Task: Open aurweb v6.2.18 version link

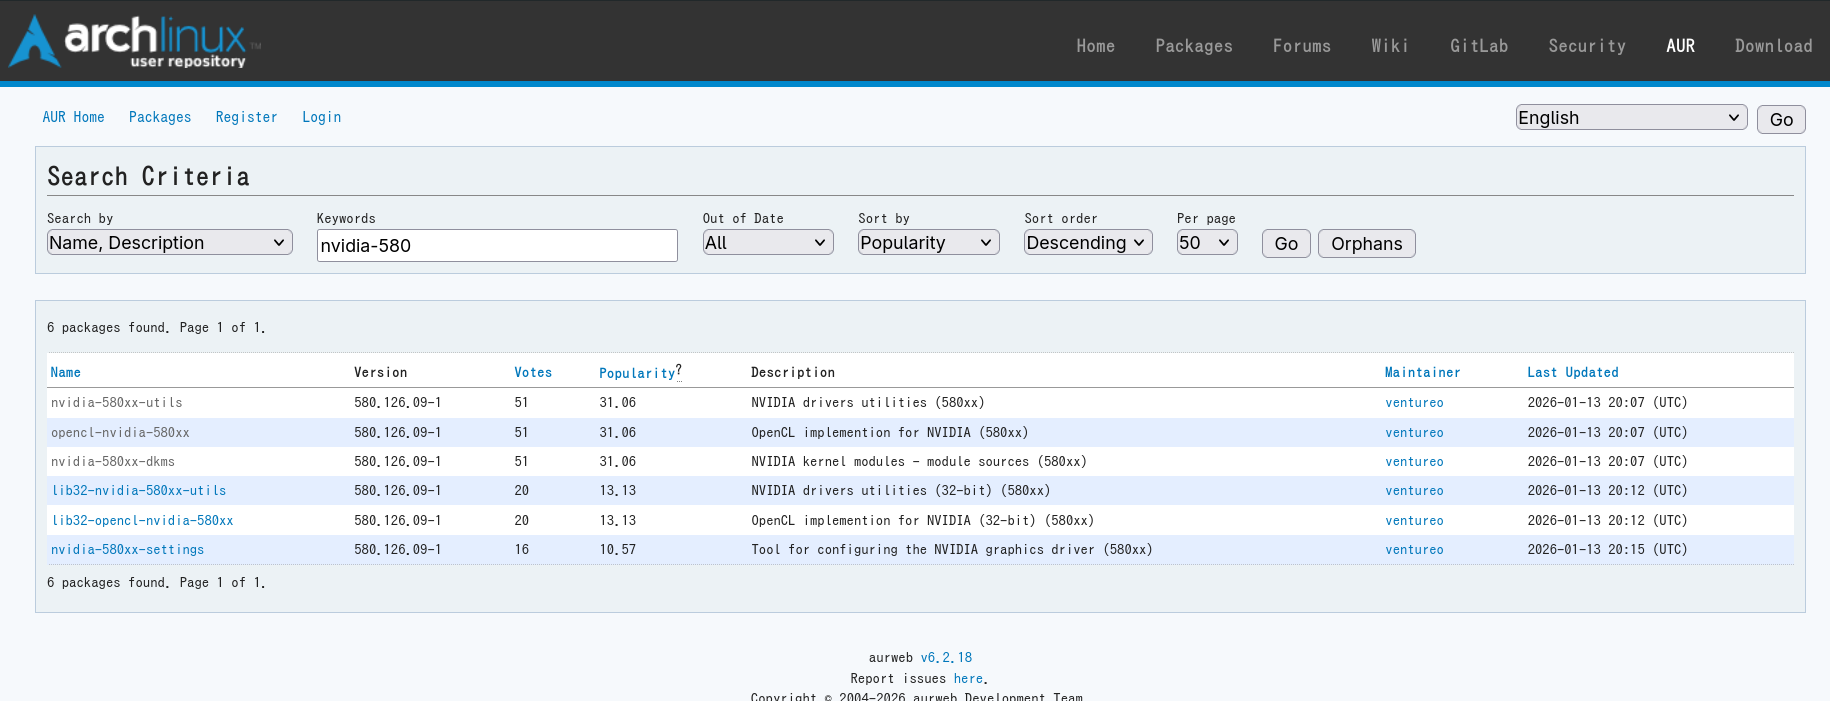Action: click(946, 658)
